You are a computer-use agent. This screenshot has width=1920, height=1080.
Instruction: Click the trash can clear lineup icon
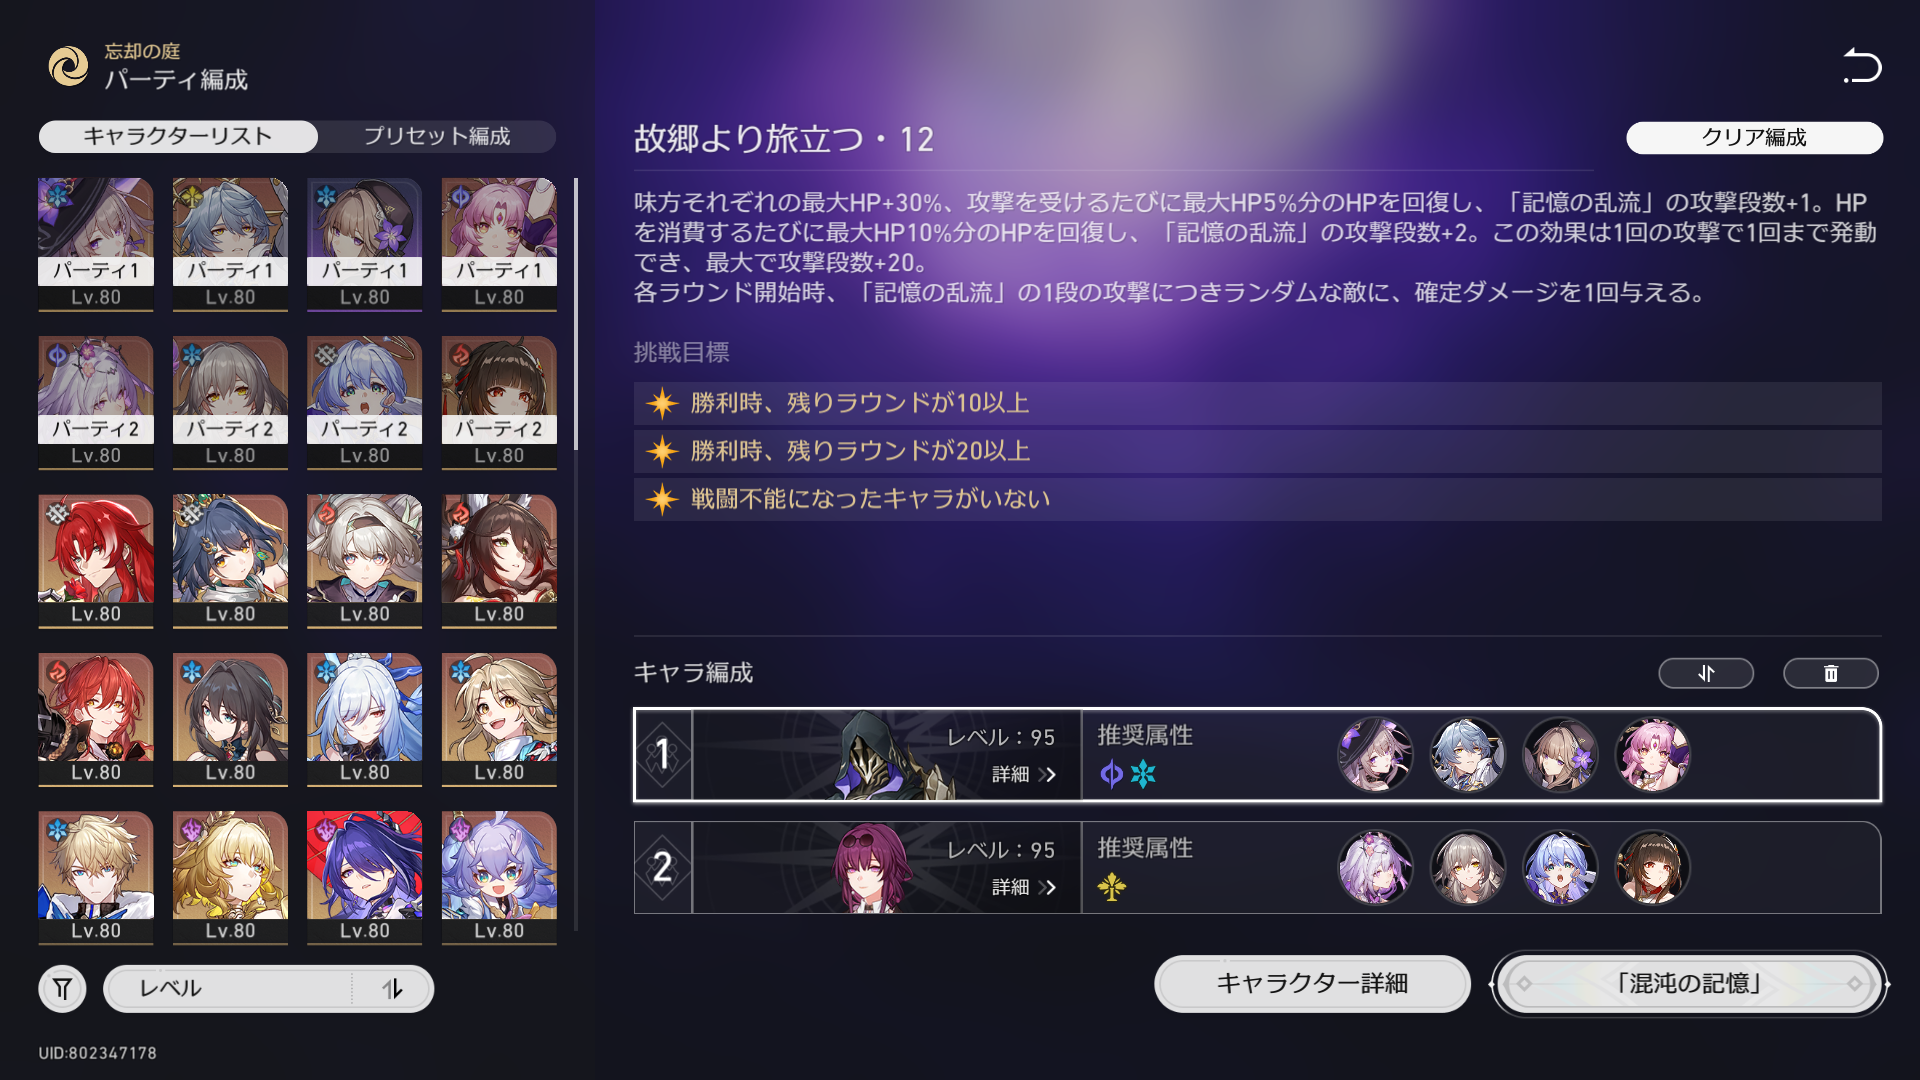pos(1830,673)
